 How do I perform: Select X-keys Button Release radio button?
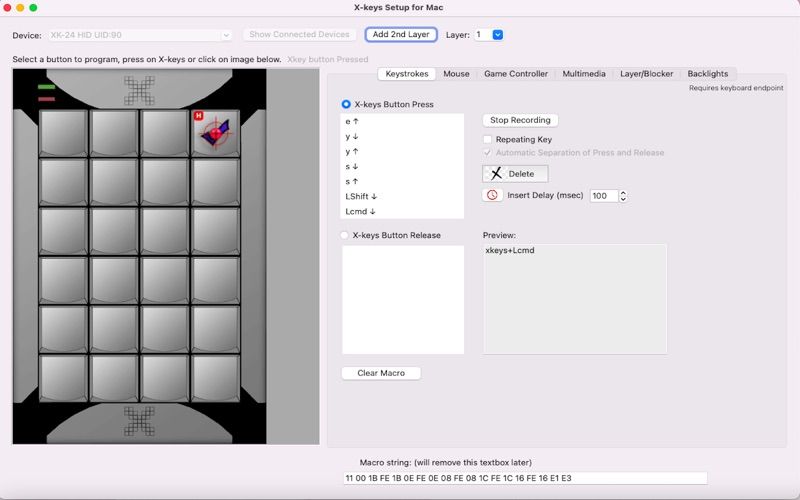pos(344,235)
